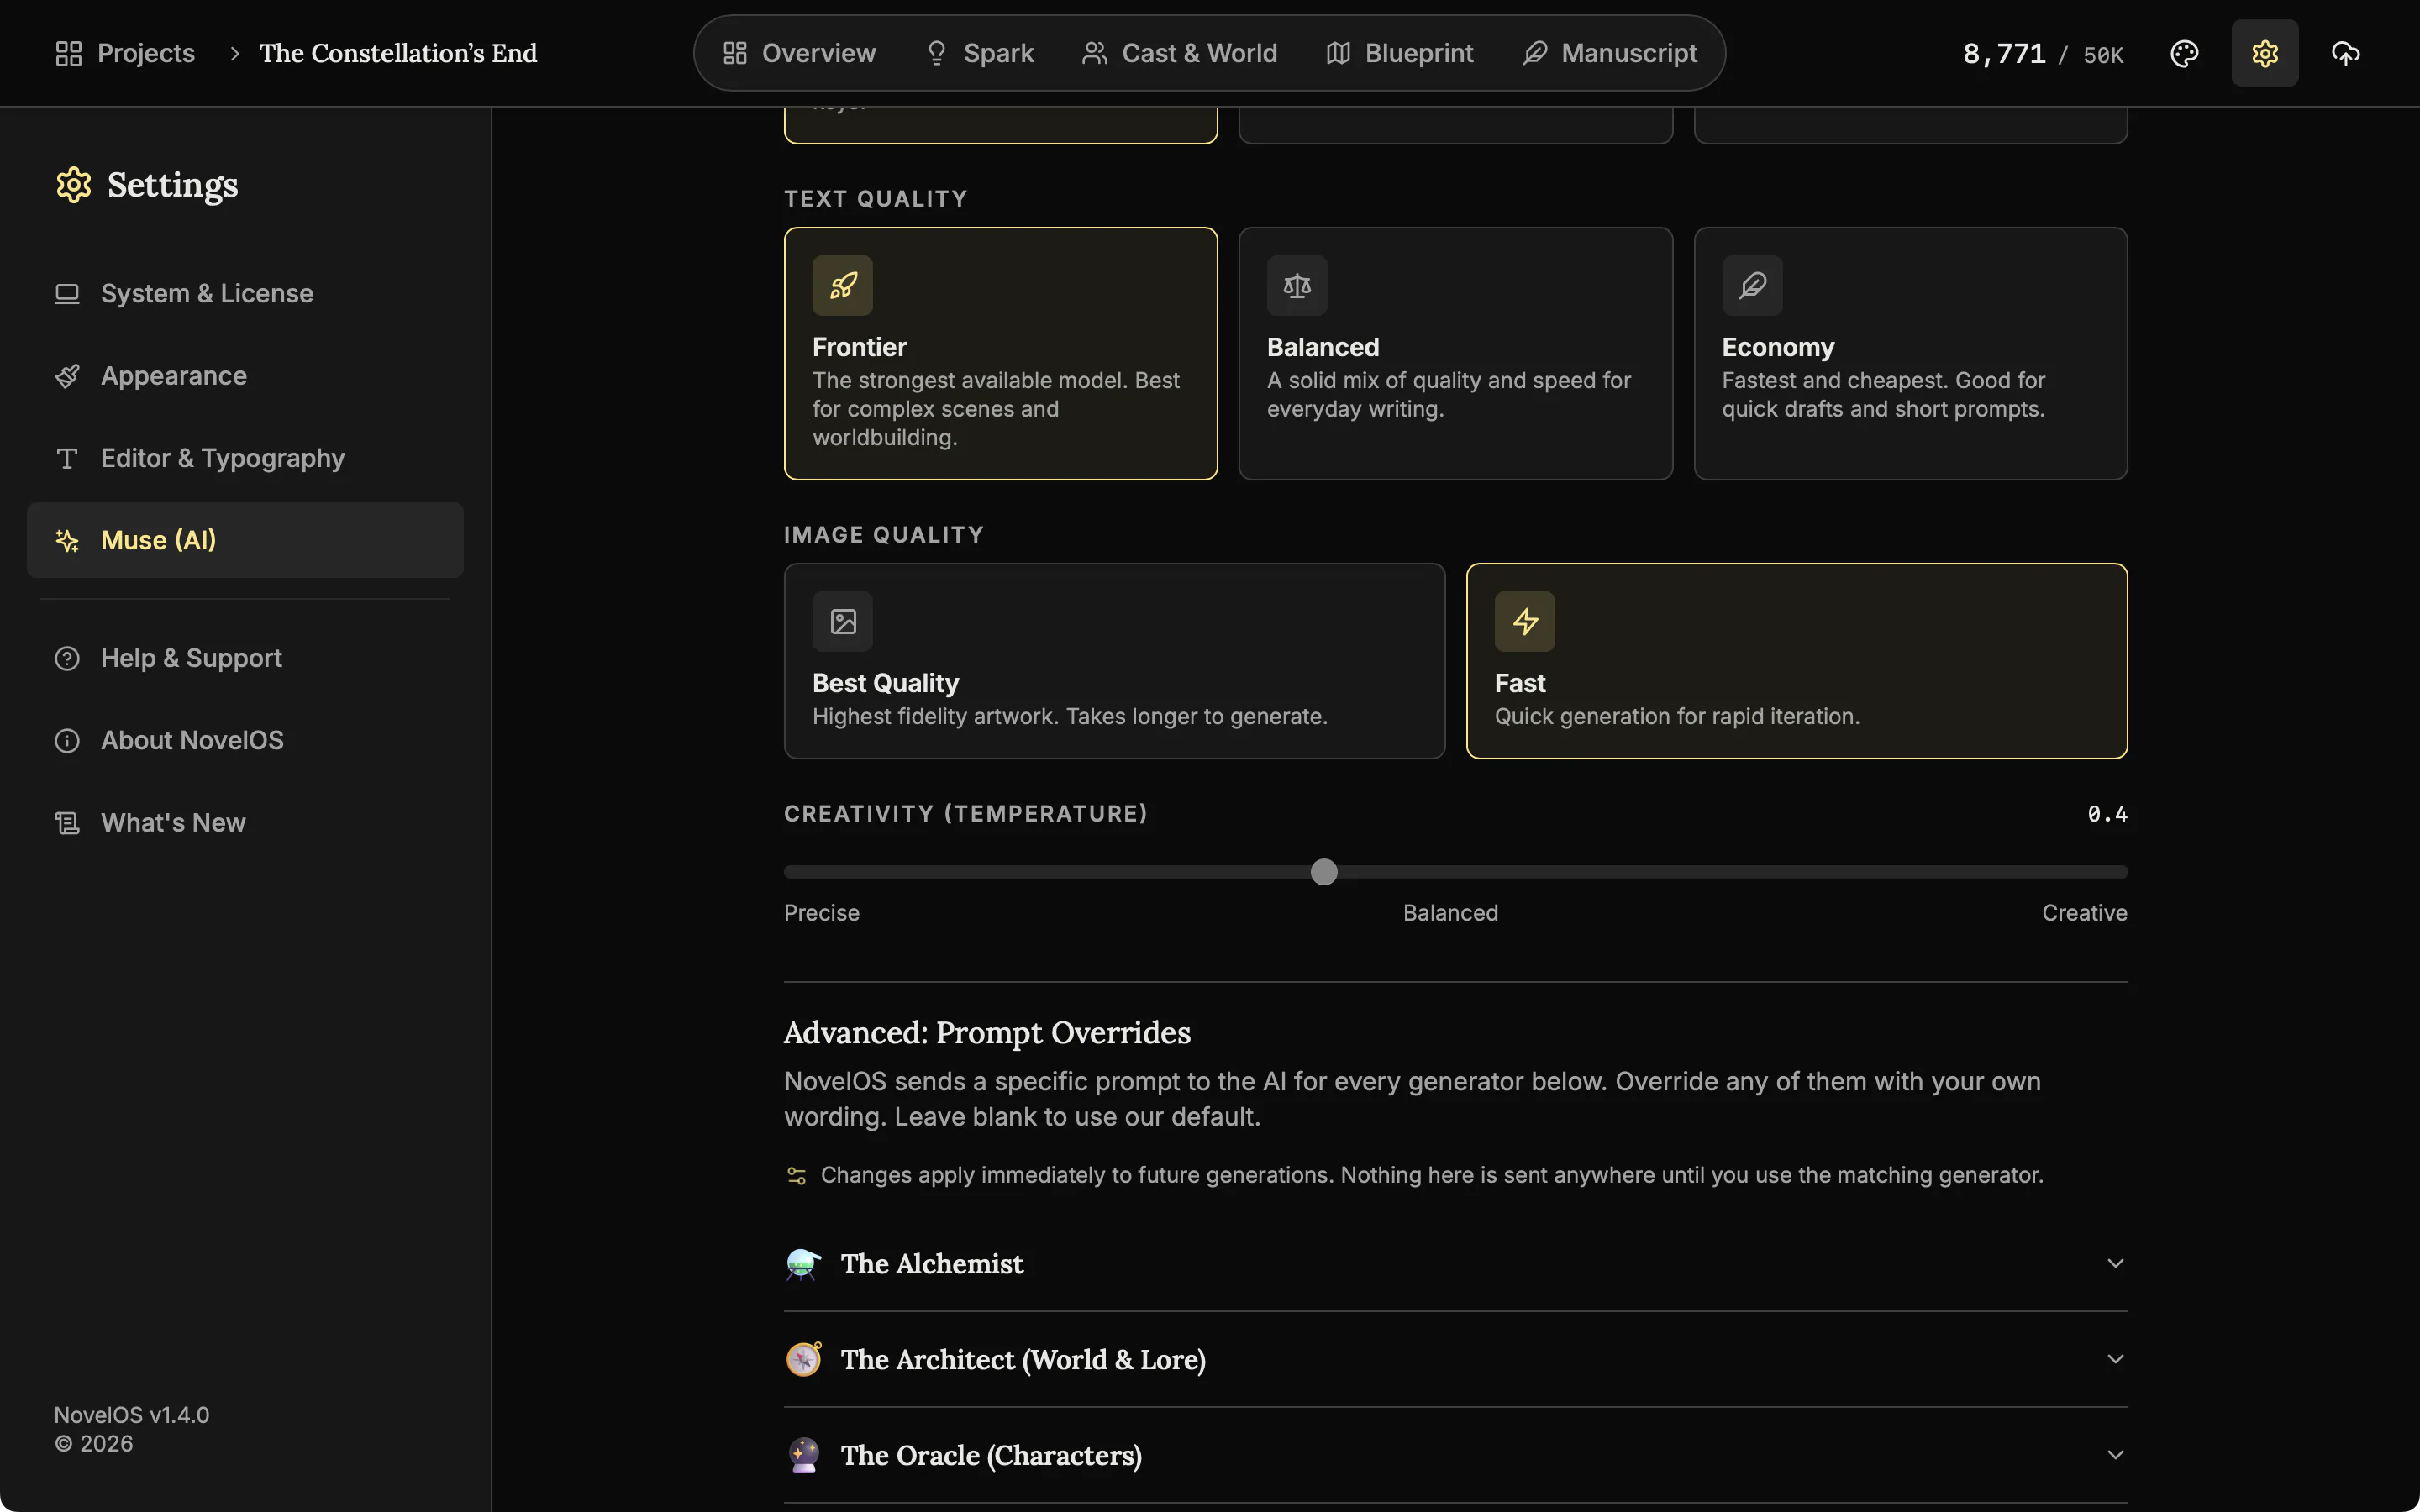The width and height of the screenshot is (2420, 1512).
Task: Click the Settings heading gear icon
Action: coord(73,185)
